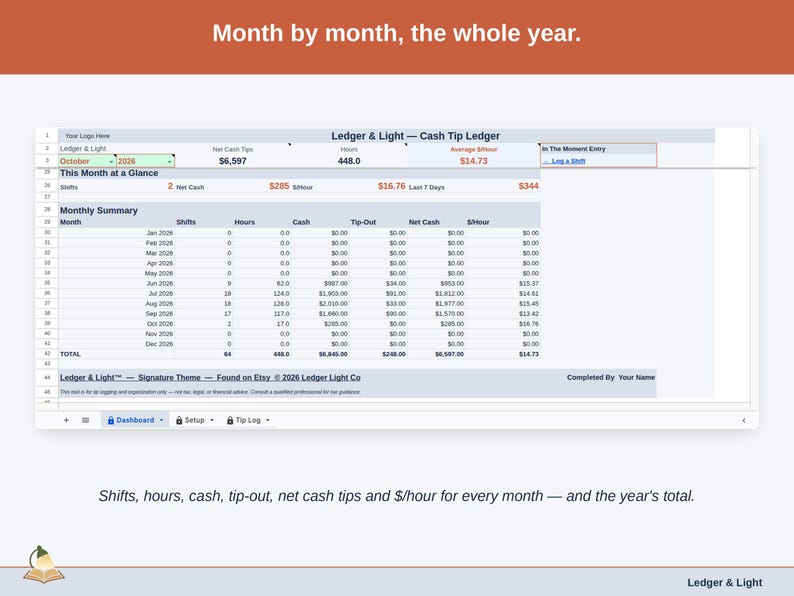
Task: Click the Setup tab lock icon
Action: 179,420
